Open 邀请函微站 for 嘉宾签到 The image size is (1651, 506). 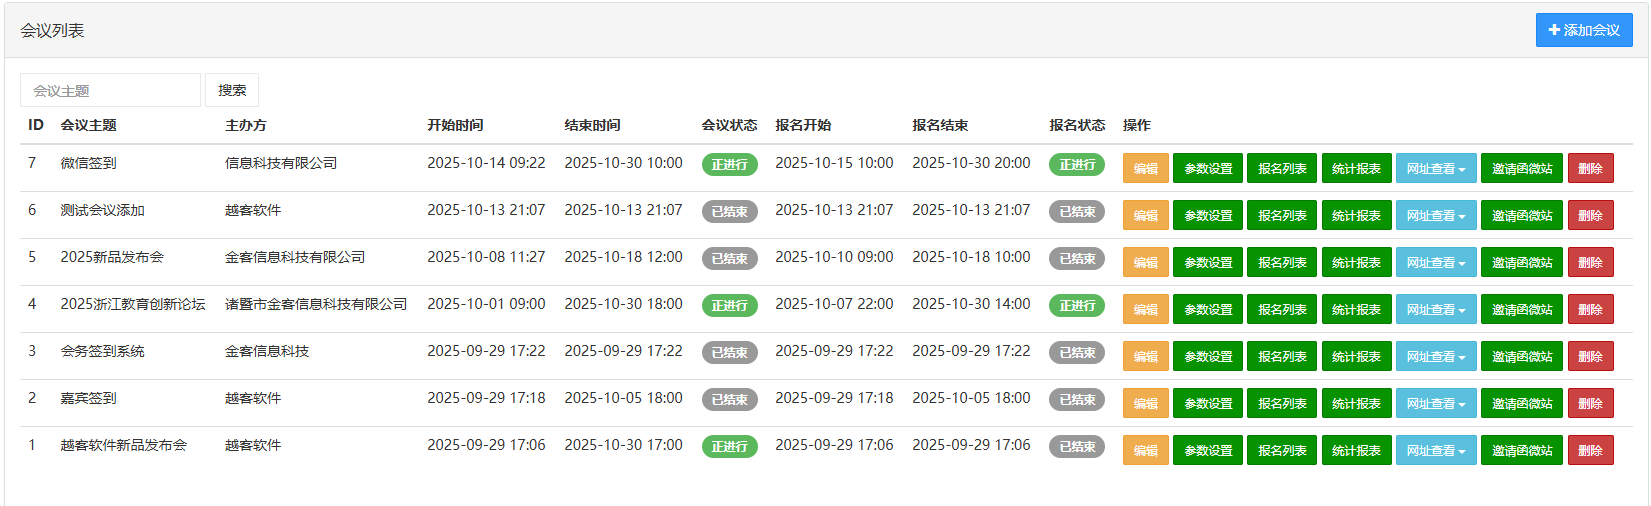[x=1521, y=403]
